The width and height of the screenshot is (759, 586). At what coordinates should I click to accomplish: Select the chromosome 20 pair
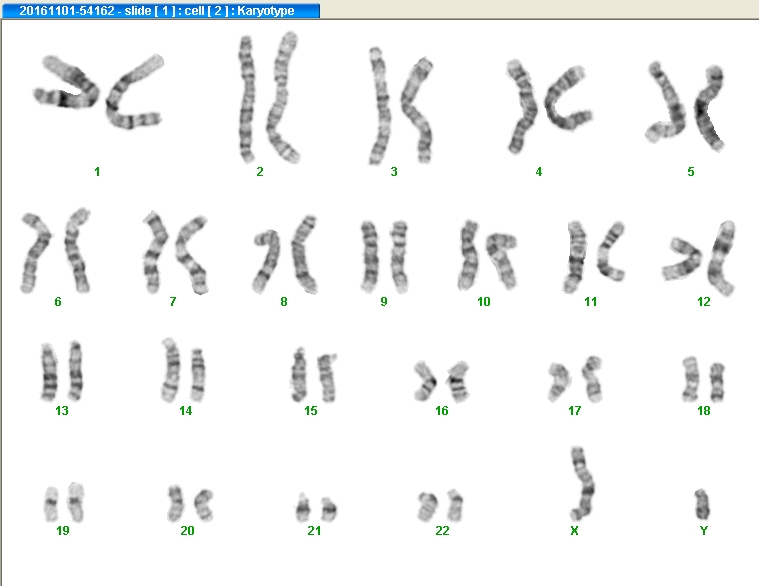pos(190,503)
